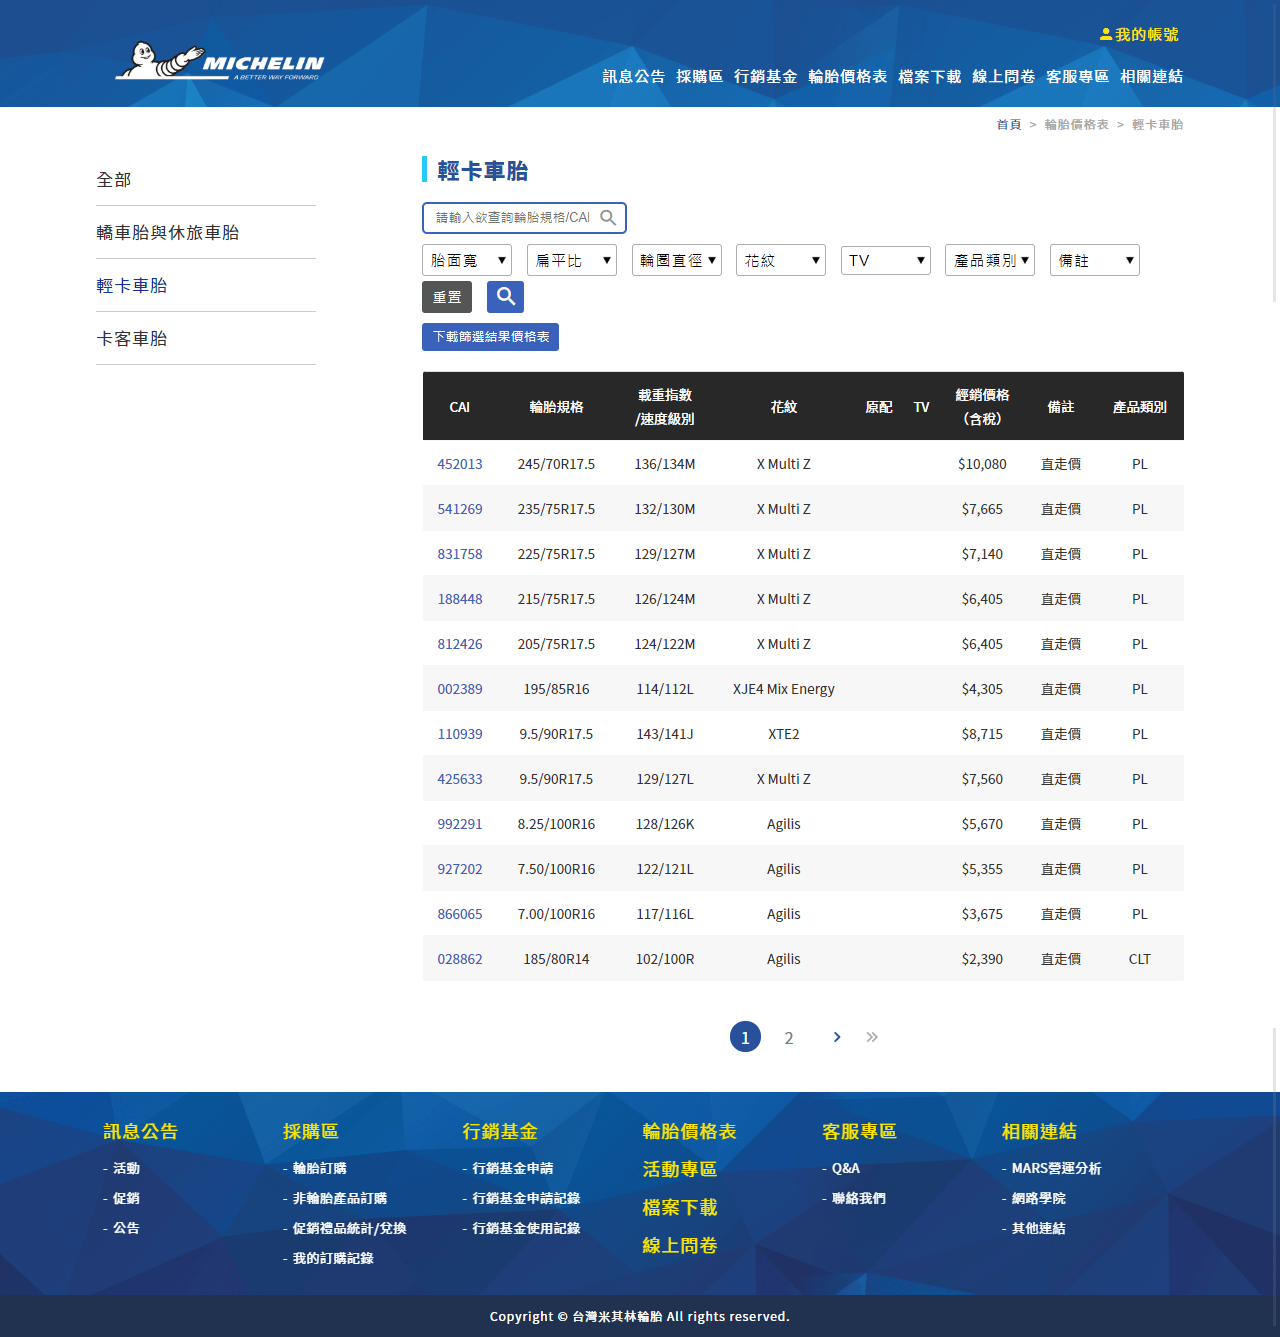Image resolution: width=1280 pixels, height=1337 pixels.
Task: Click 輪胎價格表 breadcrumb link
Action: coord(1077,125)
